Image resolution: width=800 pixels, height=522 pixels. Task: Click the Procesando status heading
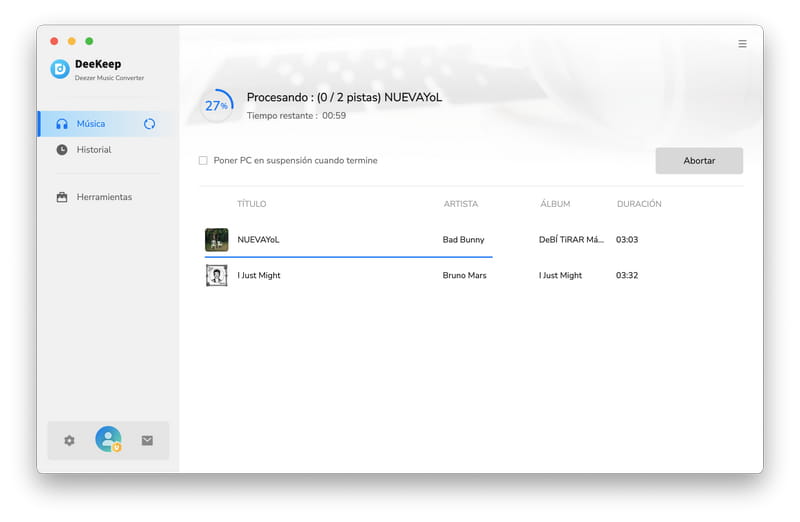(344, 97)
